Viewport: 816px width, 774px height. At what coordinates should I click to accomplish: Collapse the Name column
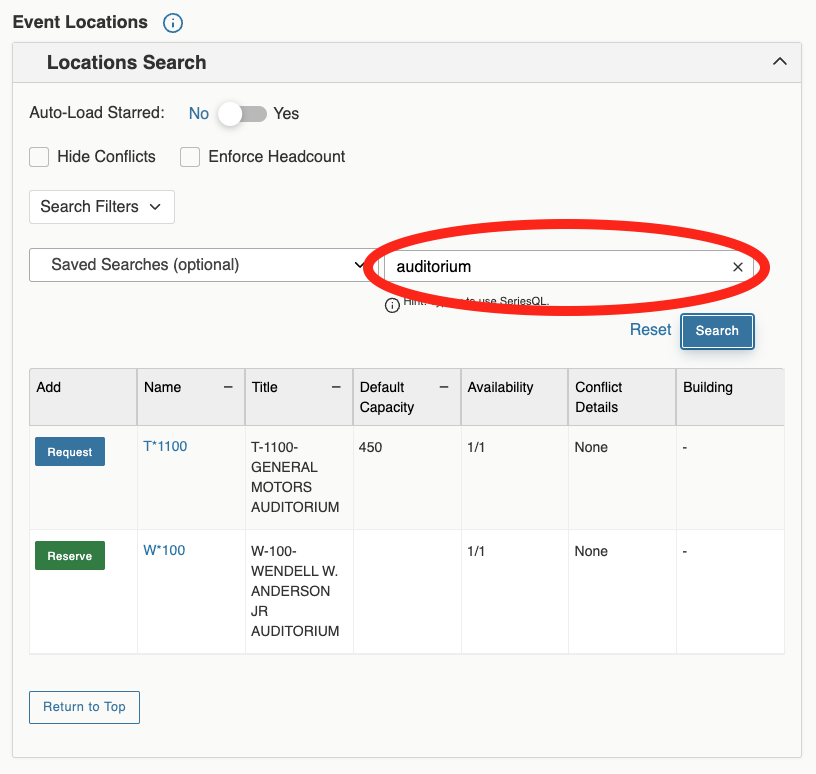228,387
